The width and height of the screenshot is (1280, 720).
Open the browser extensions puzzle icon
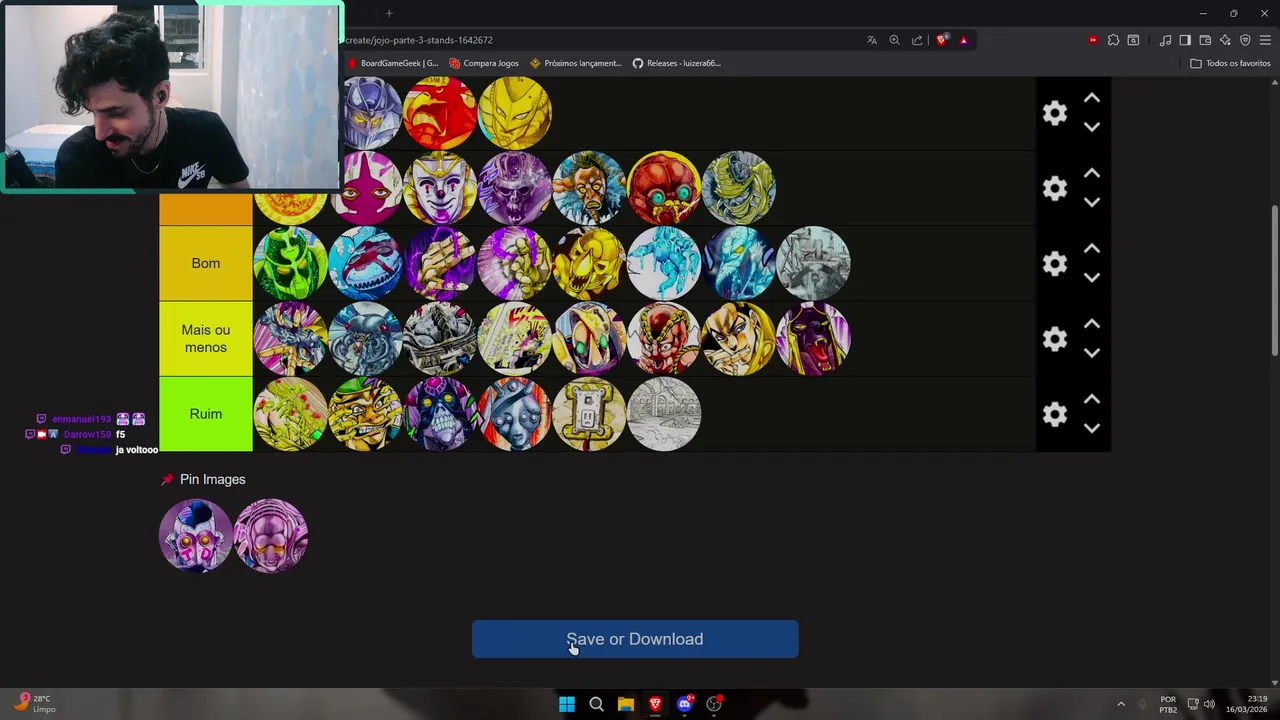pos(1113,40)
